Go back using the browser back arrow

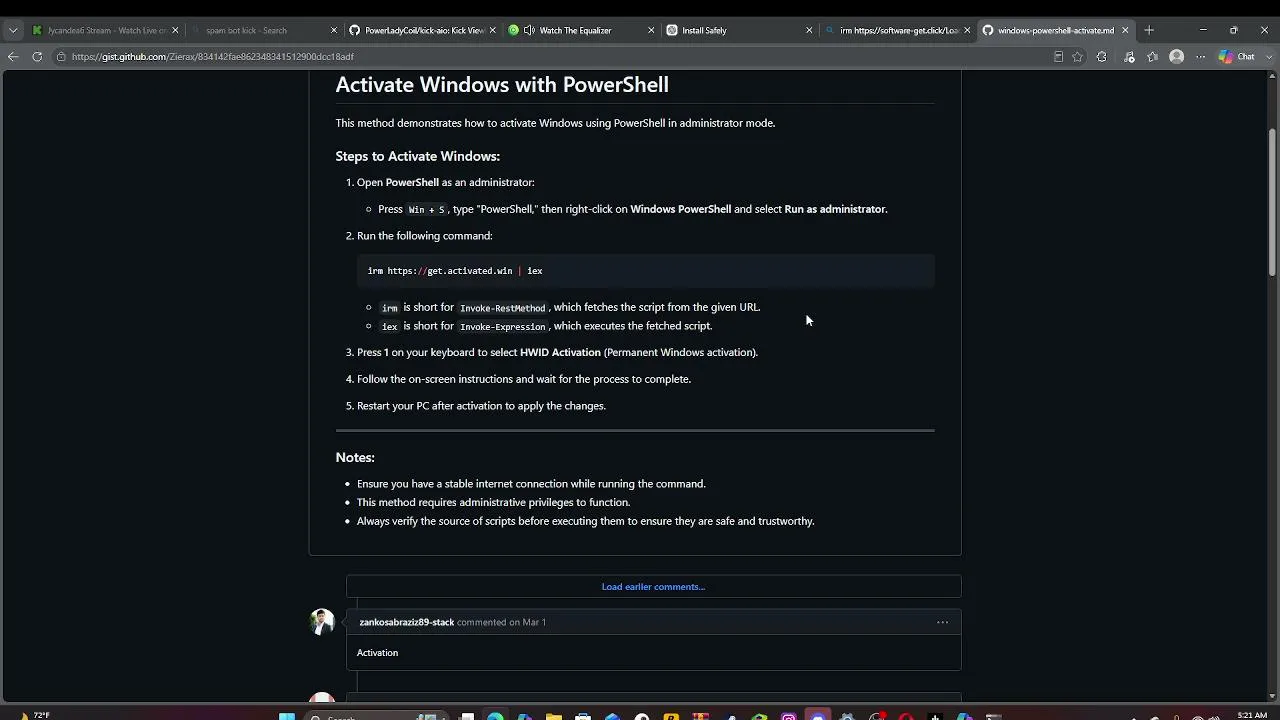point(13,57)
